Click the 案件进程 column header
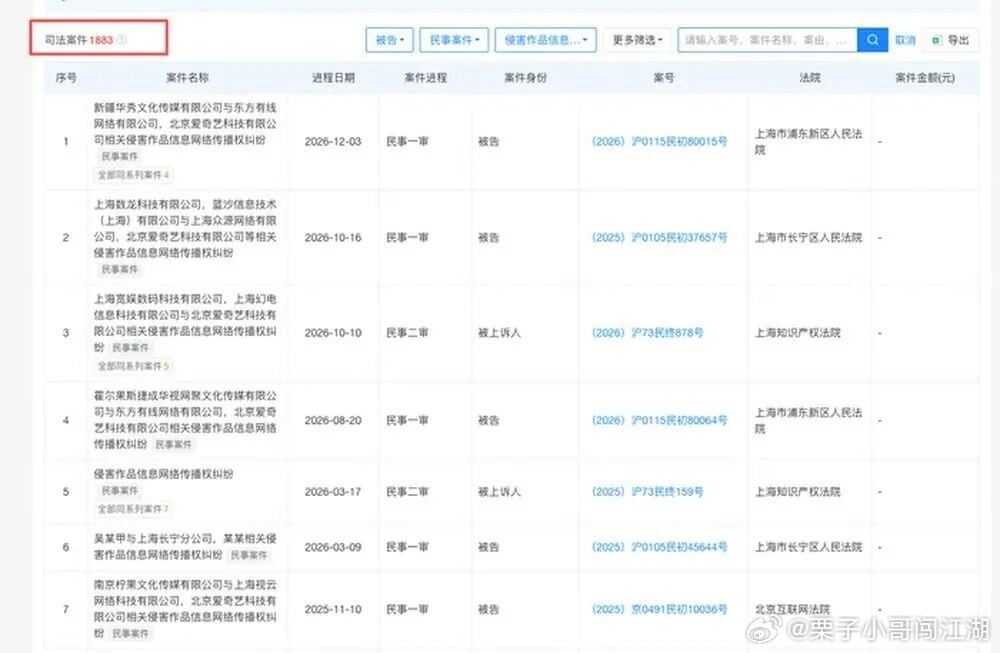The width and height of the screenshot is (1000, 653). 425,78
